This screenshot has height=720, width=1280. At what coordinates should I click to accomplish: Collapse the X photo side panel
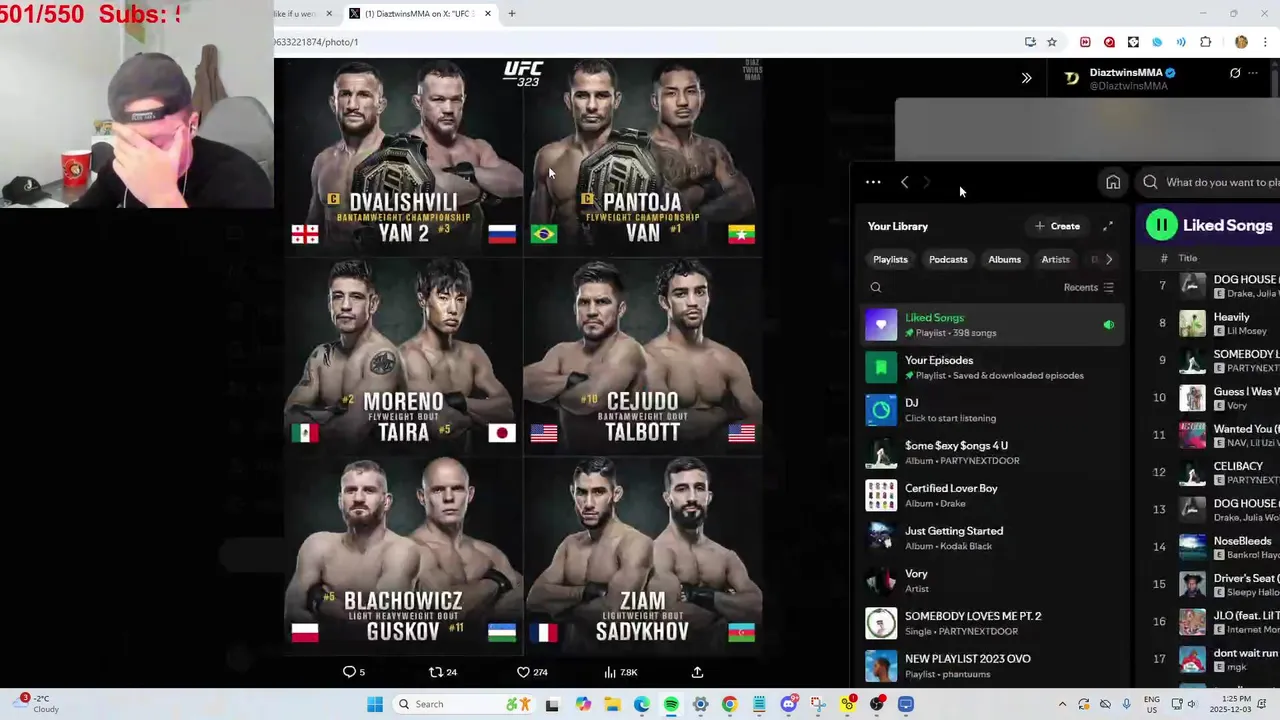tap(1026, 78)
